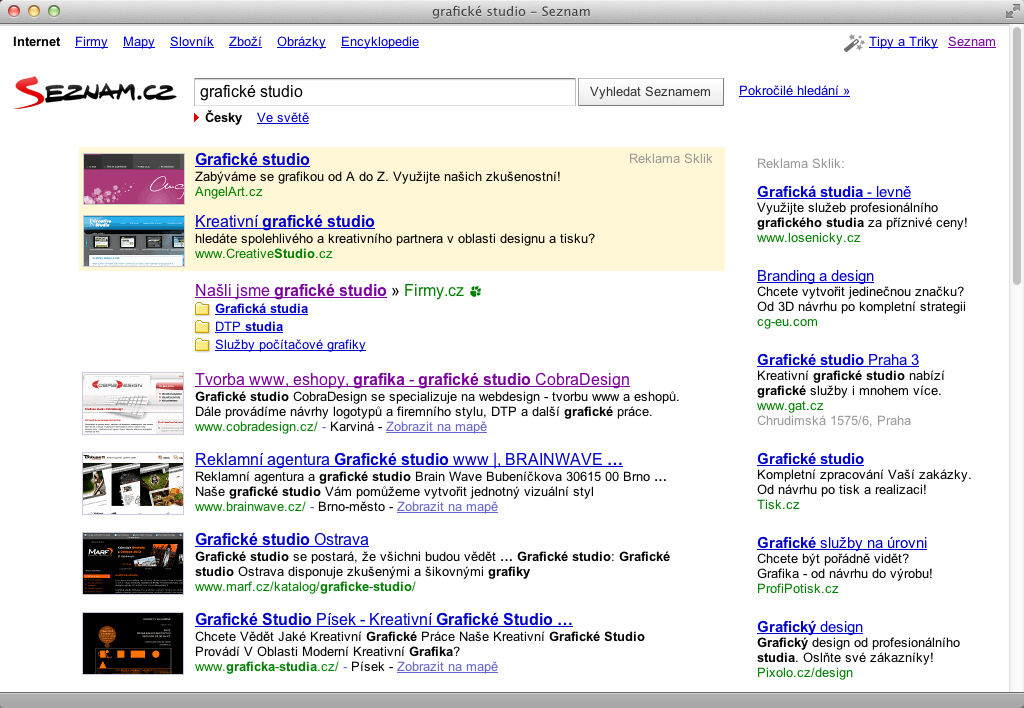
Task: Open Grafický design sidebar ad
Action: click(x=810, y=627)
